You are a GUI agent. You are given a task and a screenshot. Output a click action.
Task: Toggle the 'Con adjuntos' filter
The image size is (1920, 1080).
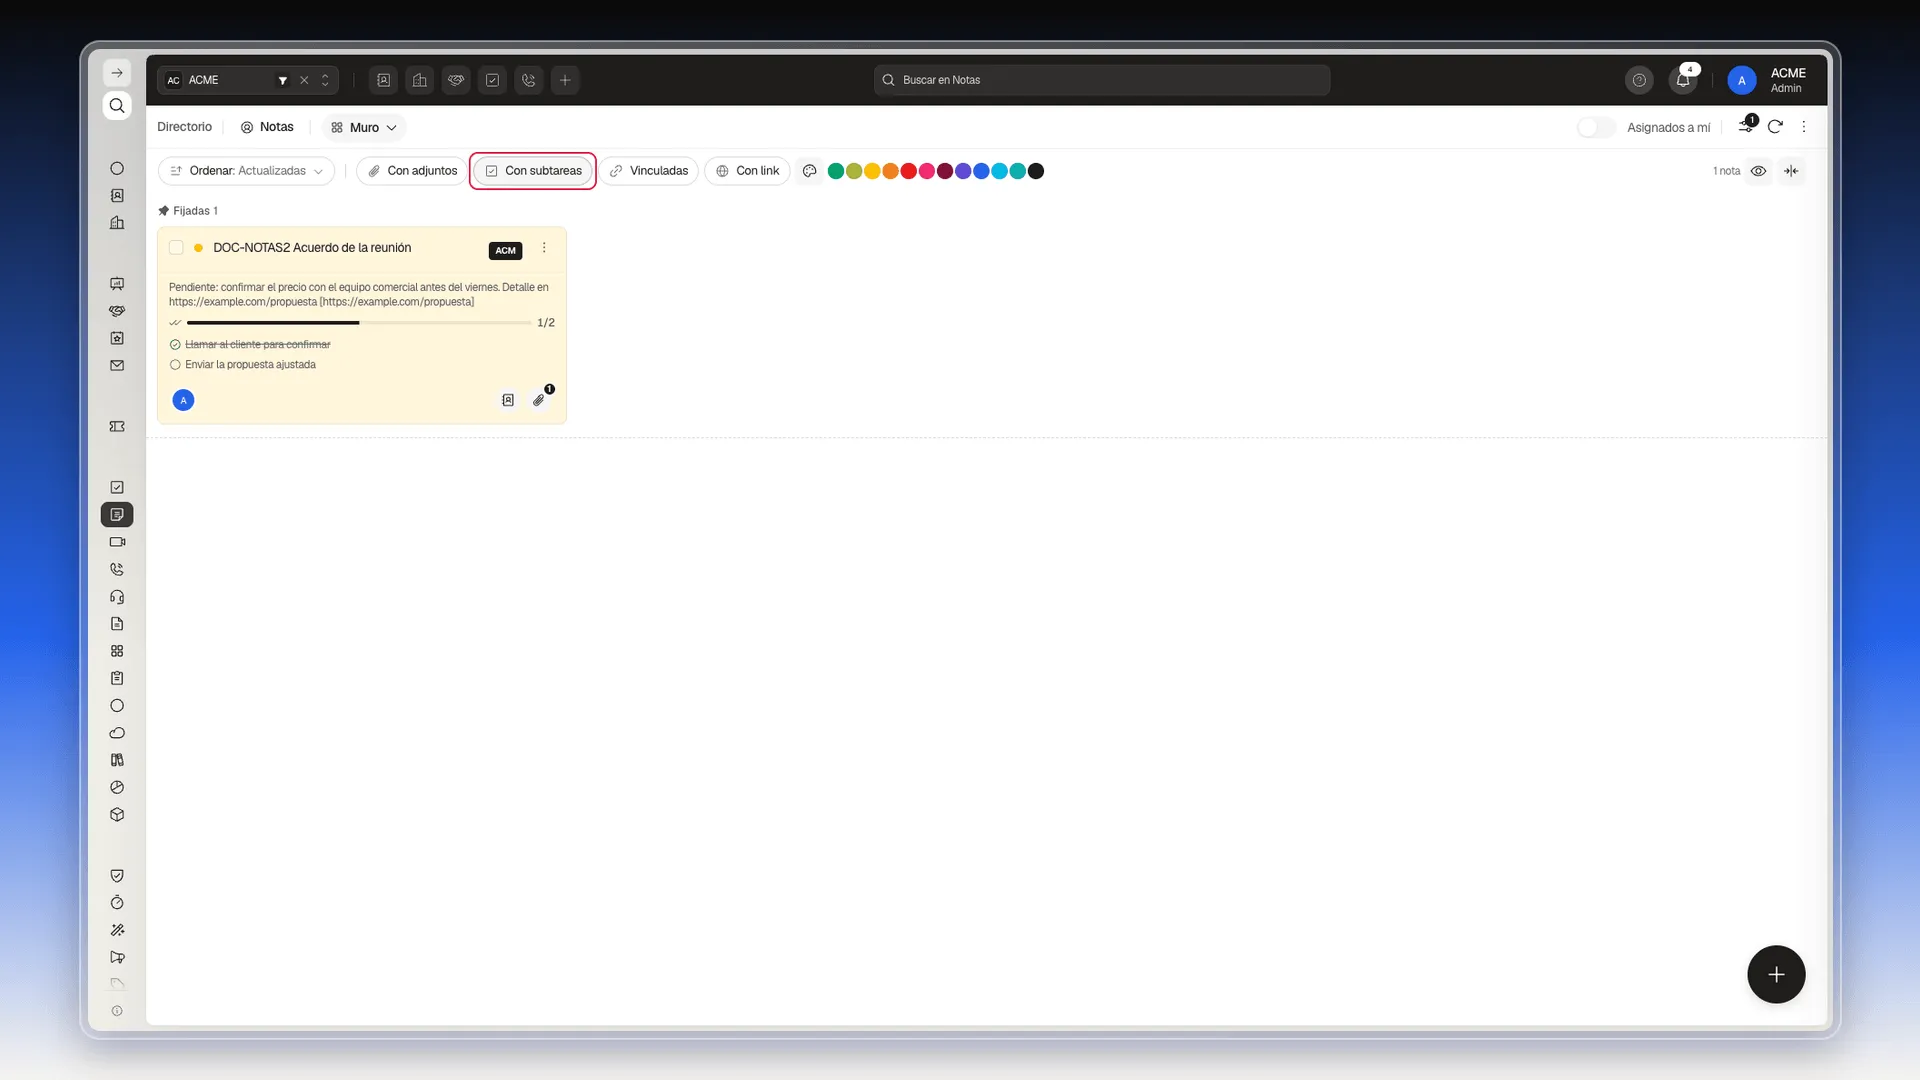pyautogui.click(x=412, y=171)
